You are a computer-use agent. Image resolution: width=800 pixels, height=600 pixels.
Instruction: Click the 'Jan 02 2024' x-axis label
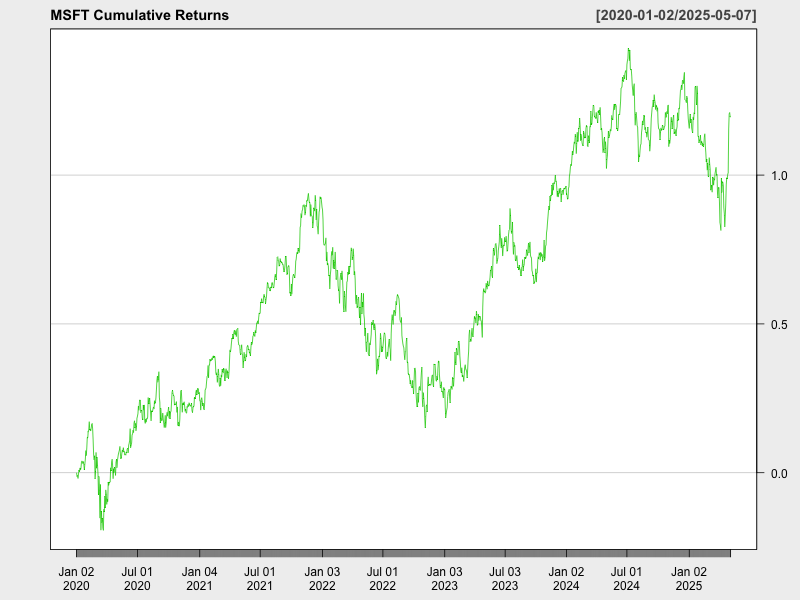tap(566, 579)
